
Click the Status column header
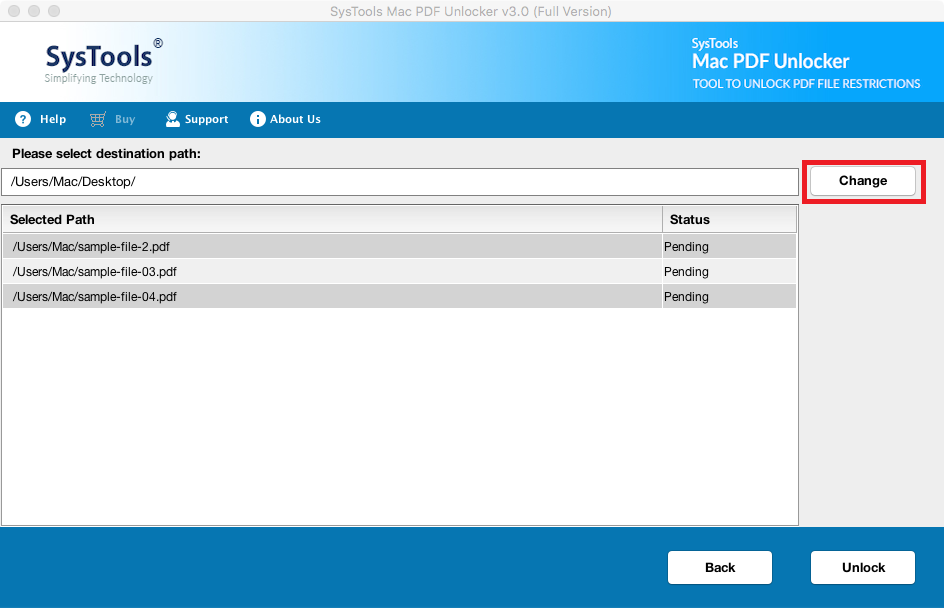pyautogui.click(x=729, y=220)
